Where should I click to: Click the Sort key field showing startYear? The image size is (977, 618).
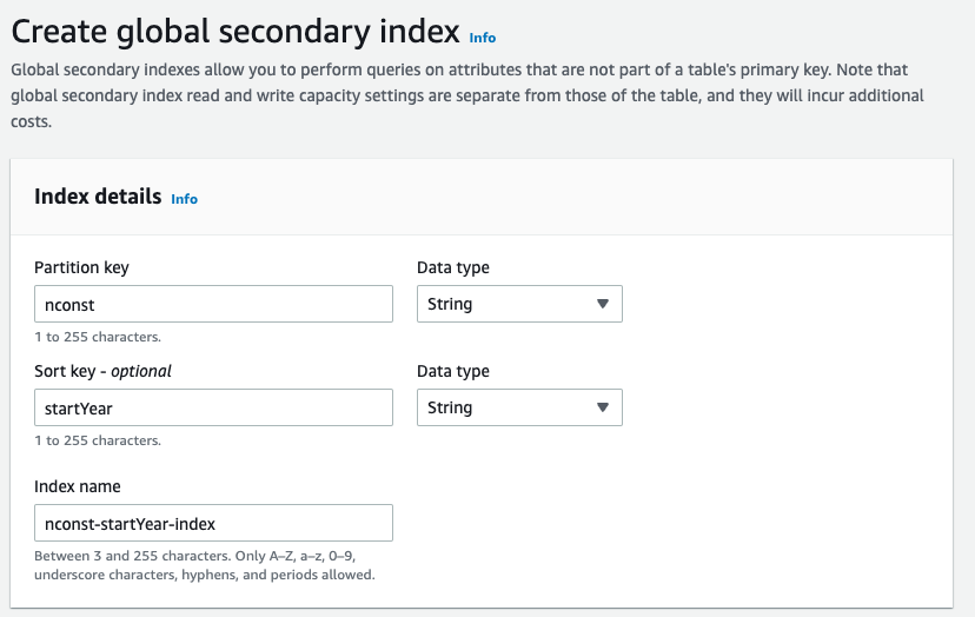[x=213, y=407]
